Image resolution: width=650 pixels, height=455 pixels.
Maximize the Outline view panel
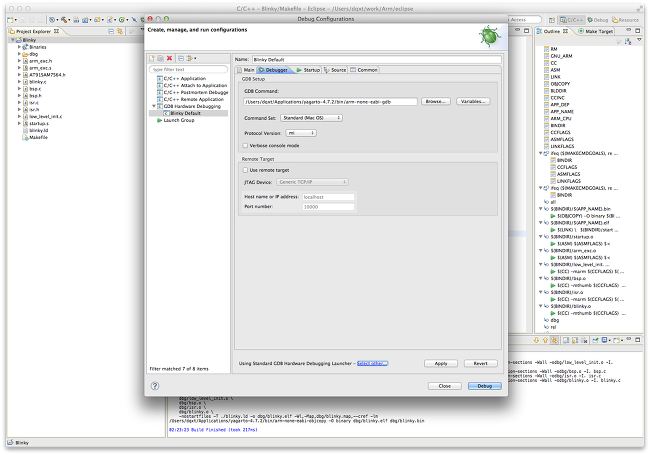638,30
